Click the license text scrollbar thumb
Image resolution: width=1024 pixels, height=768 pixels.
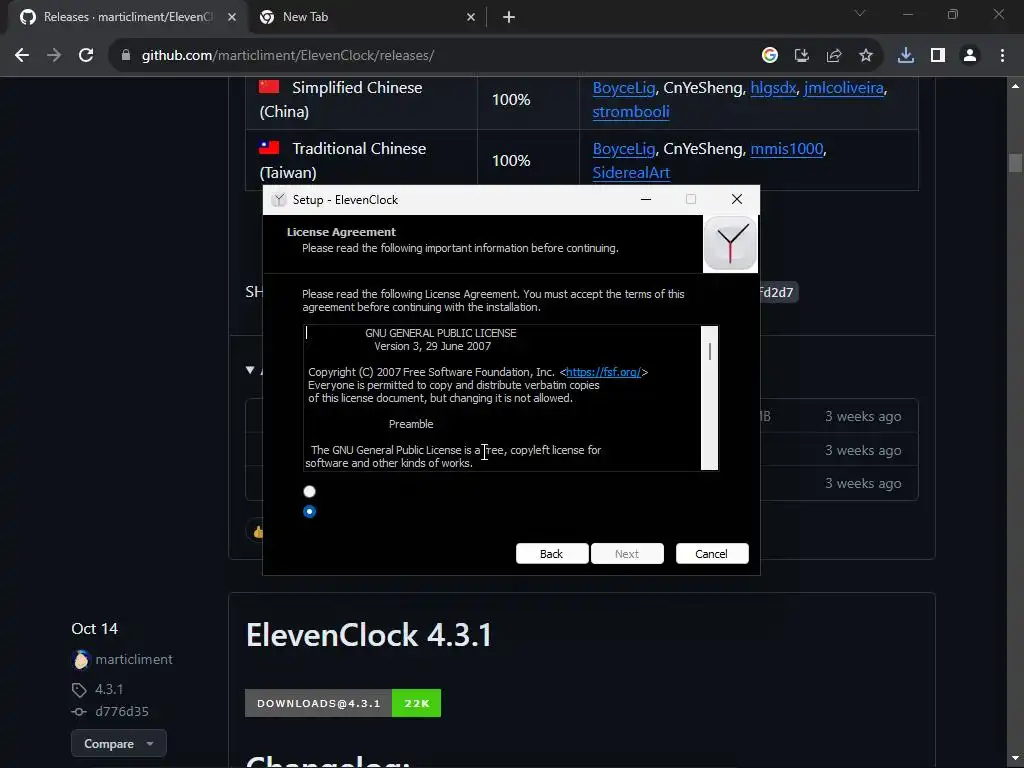pos(710,351)
